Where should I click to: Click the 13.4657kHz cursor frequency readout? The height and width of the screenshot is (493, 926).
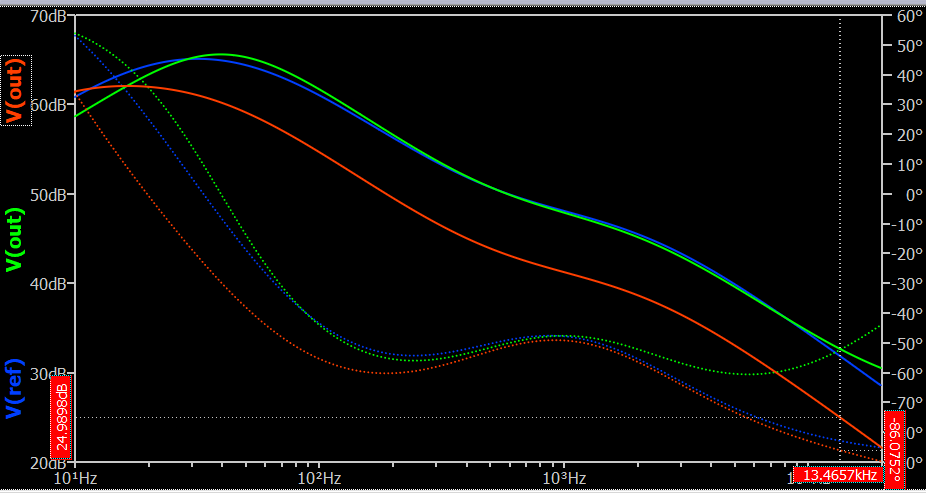838,475
